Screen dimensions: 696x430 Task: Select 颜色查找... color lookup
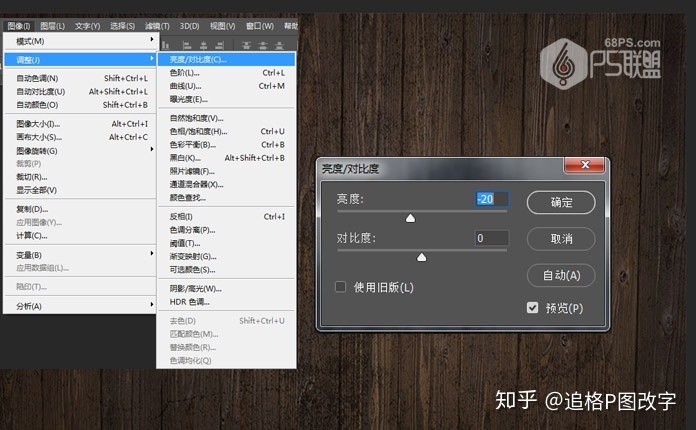pyautogui.click(x=226, y=198)
